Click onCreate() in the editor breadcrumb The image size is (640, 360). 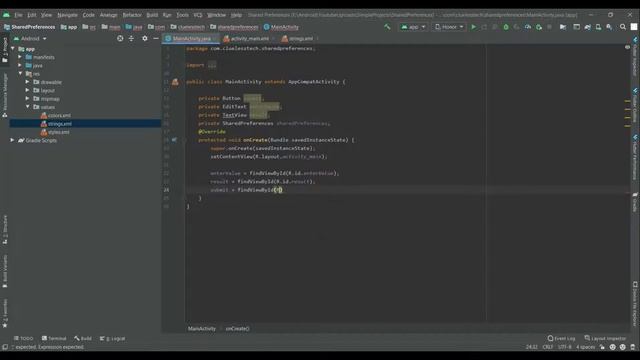tap(238, 329)
